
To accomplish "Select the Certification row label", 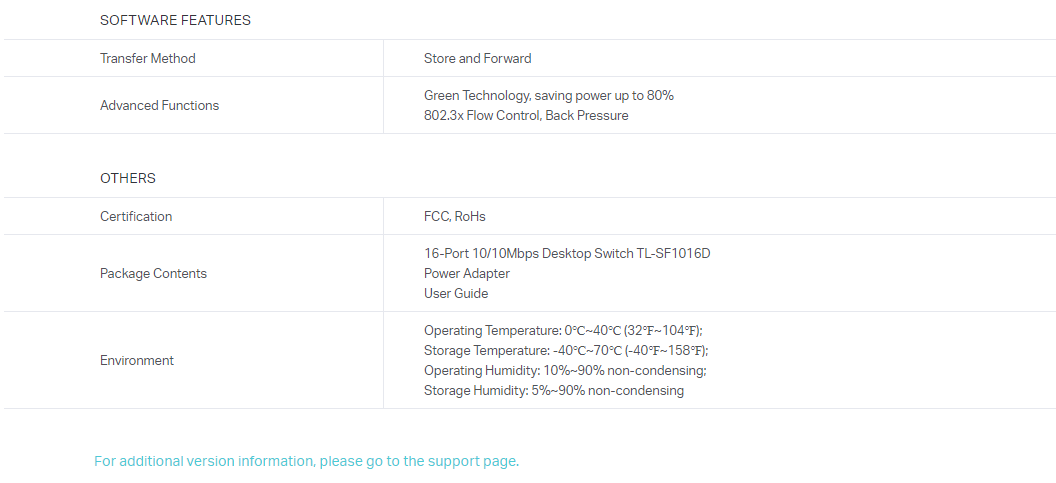I will coord(136,216).
